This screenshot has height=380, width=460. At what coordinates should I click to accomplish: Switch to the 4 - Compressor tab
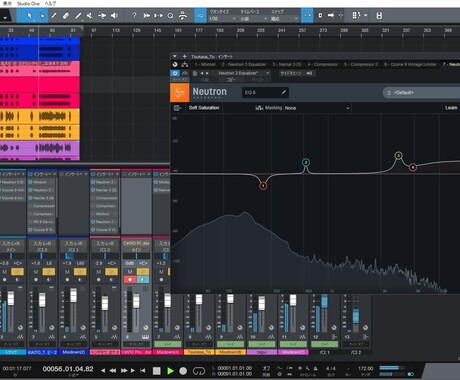(x=322, y=64)
